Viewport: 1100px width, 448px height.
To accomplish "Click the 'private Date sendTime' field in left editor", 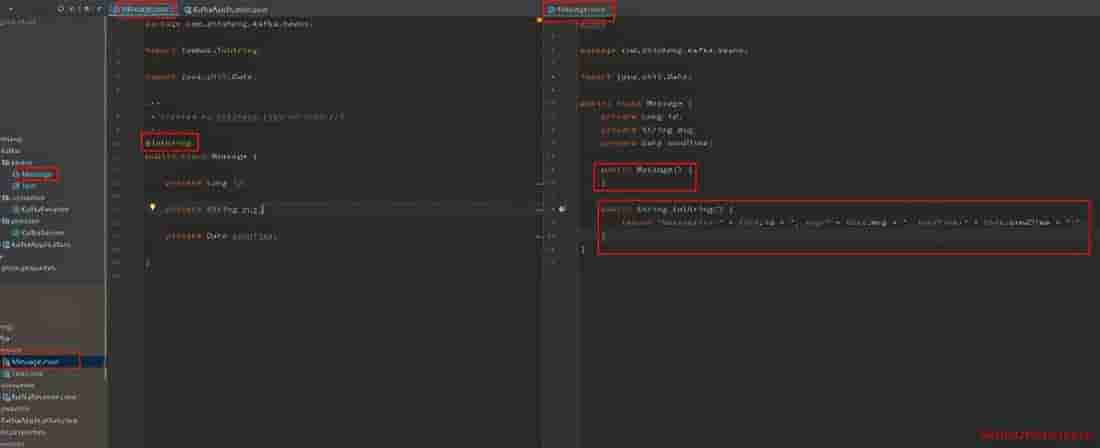I will [220, 236].
